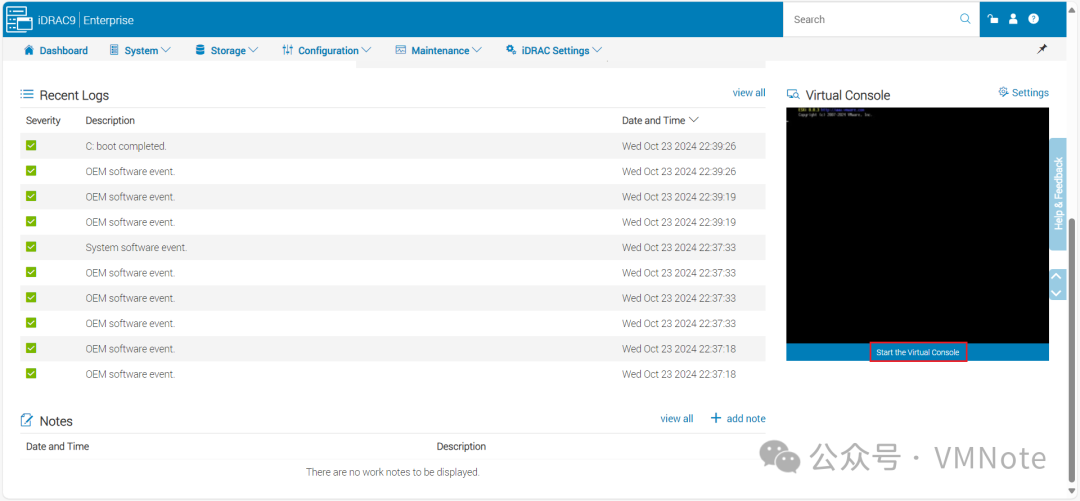Open Virtual Console Settings link
This screenshot has width=1080, height=501.
click(x=1030, y=92)
